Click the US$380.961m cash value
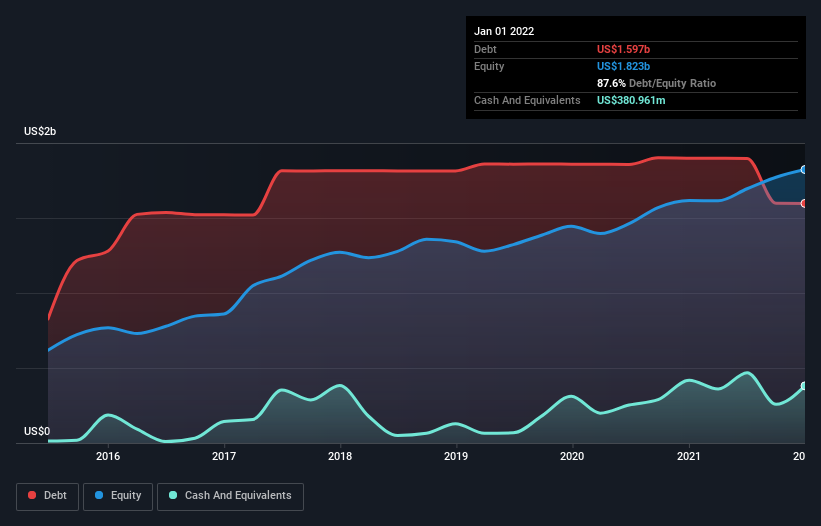This screenshot has height=526, width=821. coord(631,100)
